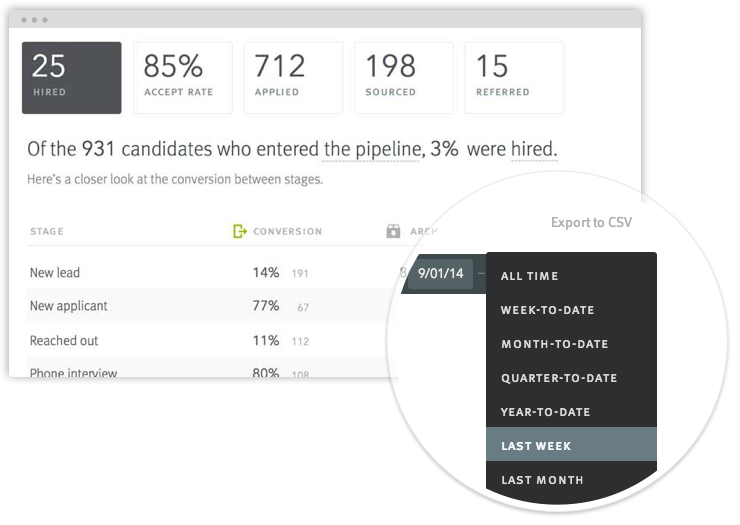Image resolution: width=740 pixels, height=525 pixels.
Task: Open the New lead stage row
Action: pos(55,272)
